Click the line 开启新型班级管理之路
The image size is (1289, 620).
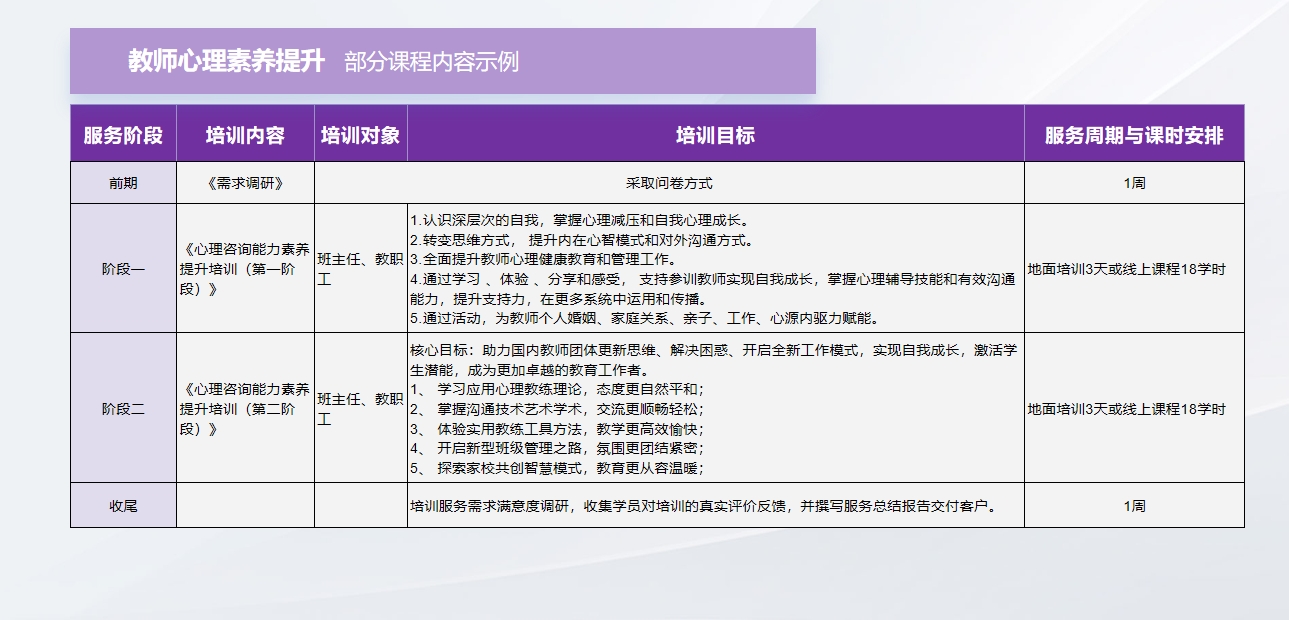click(557, 447)
